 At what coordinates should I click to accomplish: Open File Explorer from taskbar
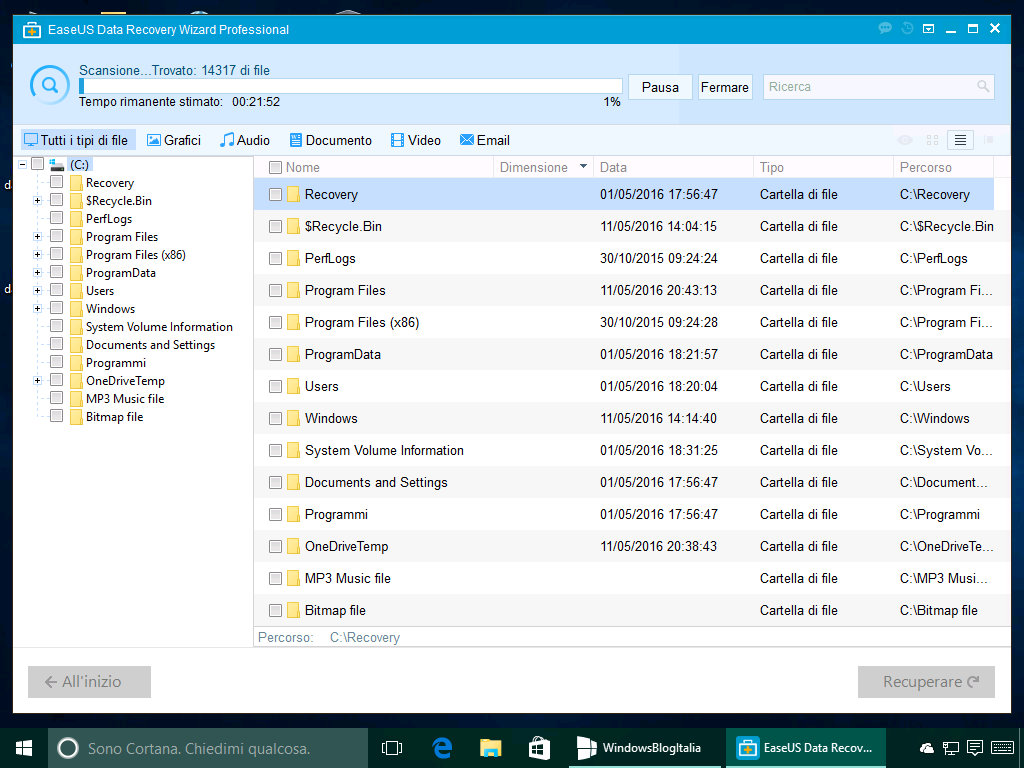(490, 748)
